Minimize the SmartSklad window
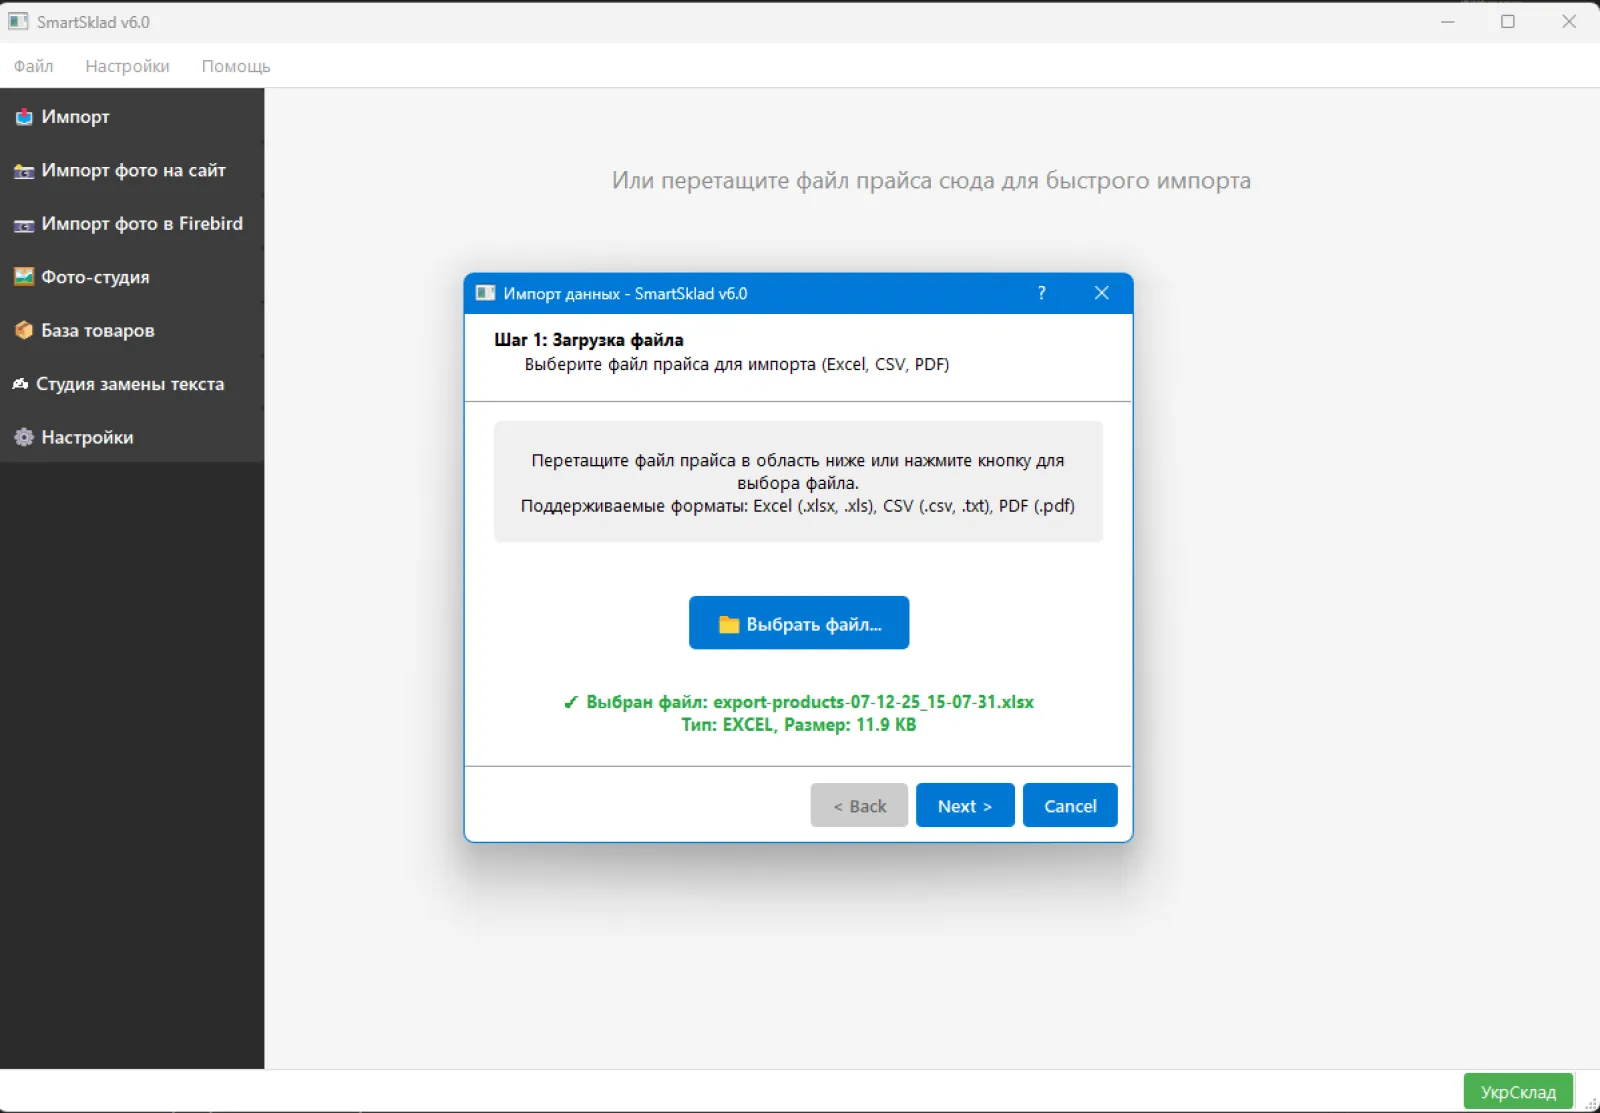This screenshot has height=1113, width=1600. [1447, 21]
